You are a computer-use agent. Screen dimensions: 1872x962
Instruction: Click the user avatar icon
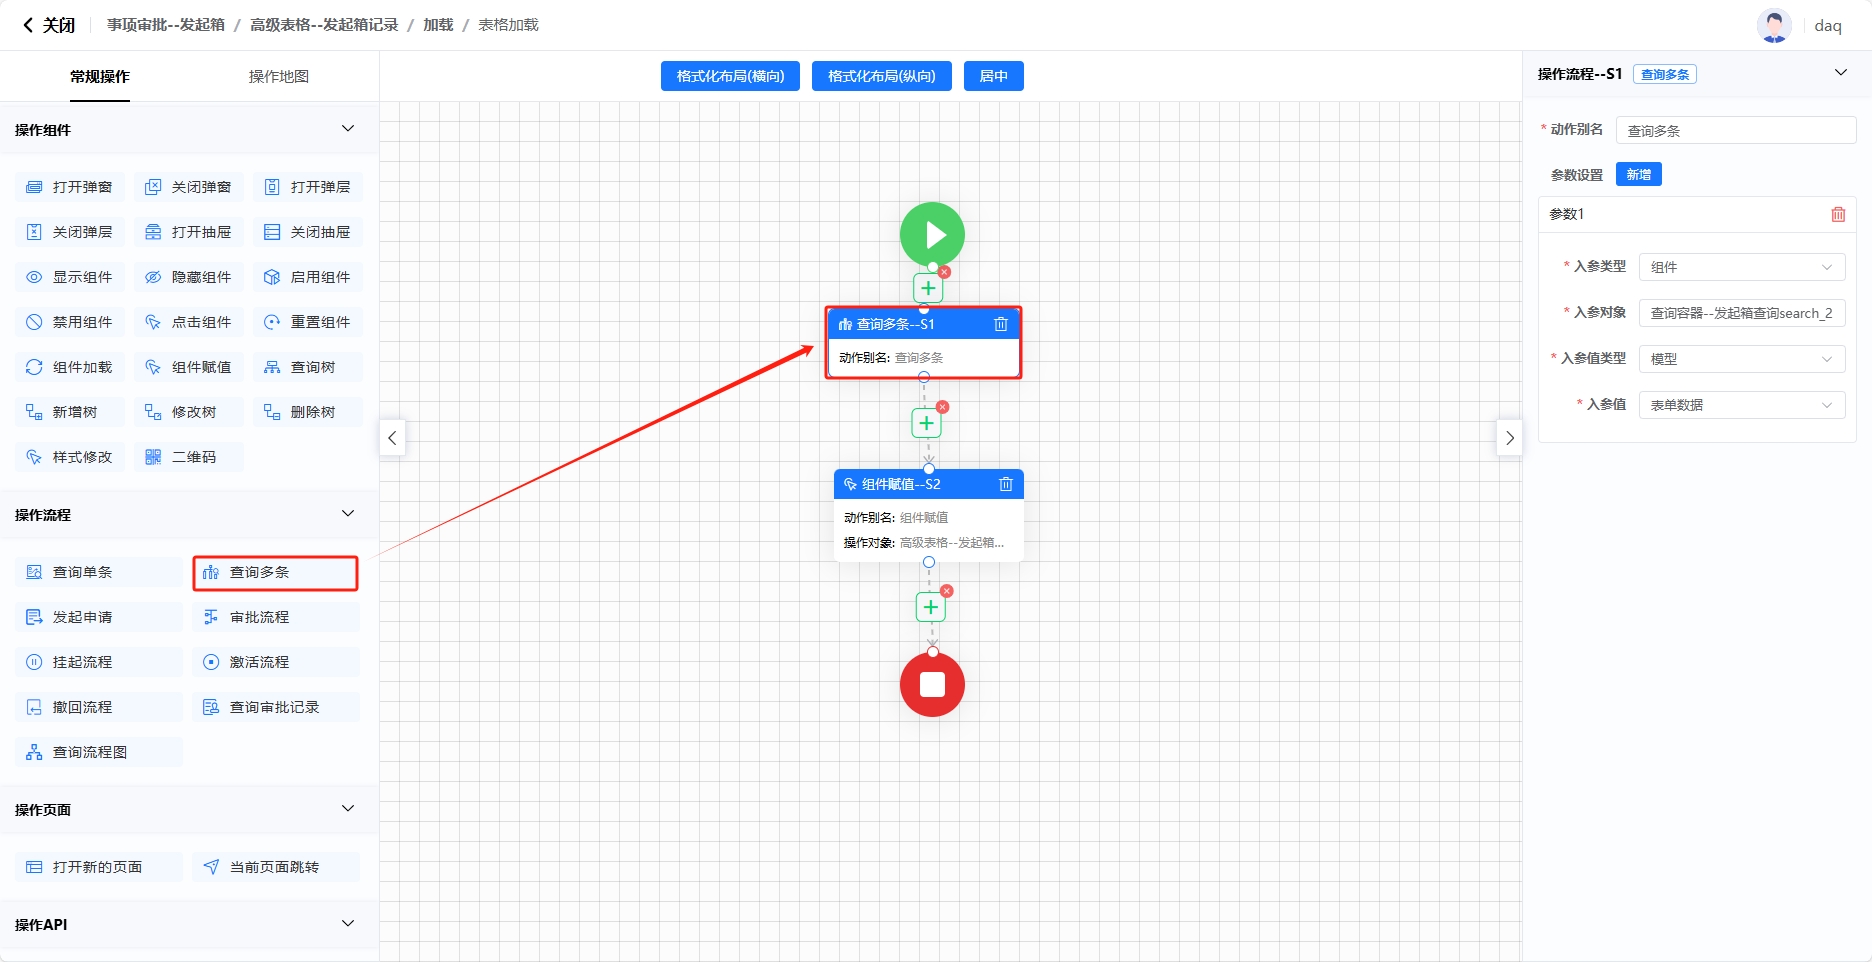tap(1774, 25)
